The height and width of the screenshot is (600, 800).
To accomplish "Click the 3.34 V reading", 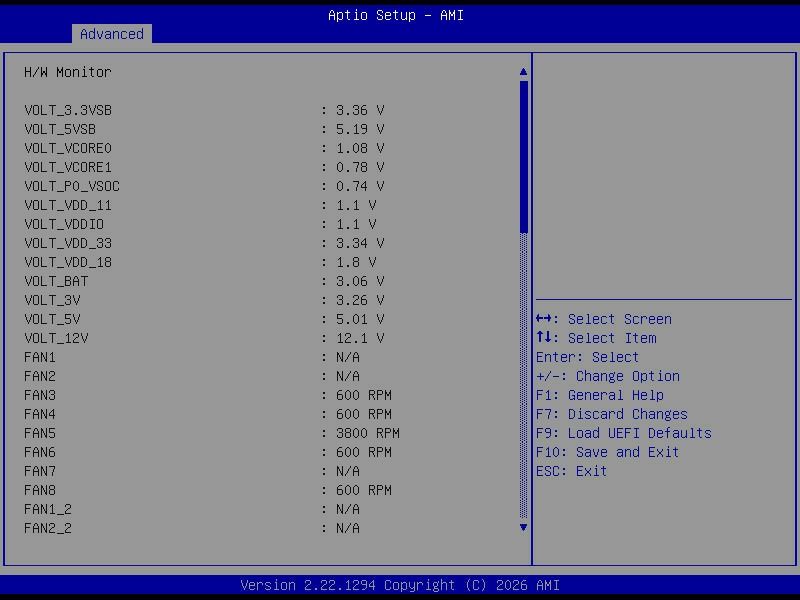I will [x=360, y=243].
